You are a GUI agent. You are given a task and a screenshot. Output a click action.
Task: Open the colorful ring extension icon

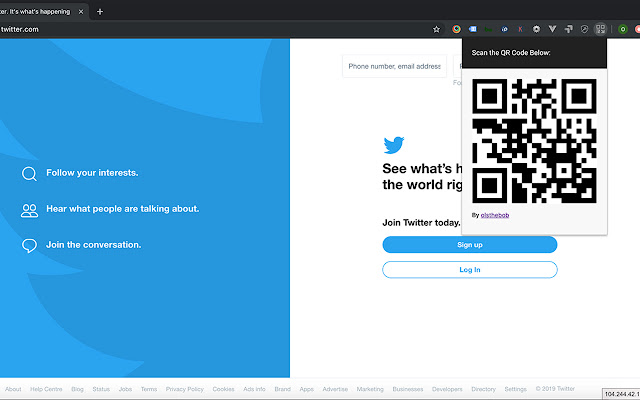pos(456,29)
